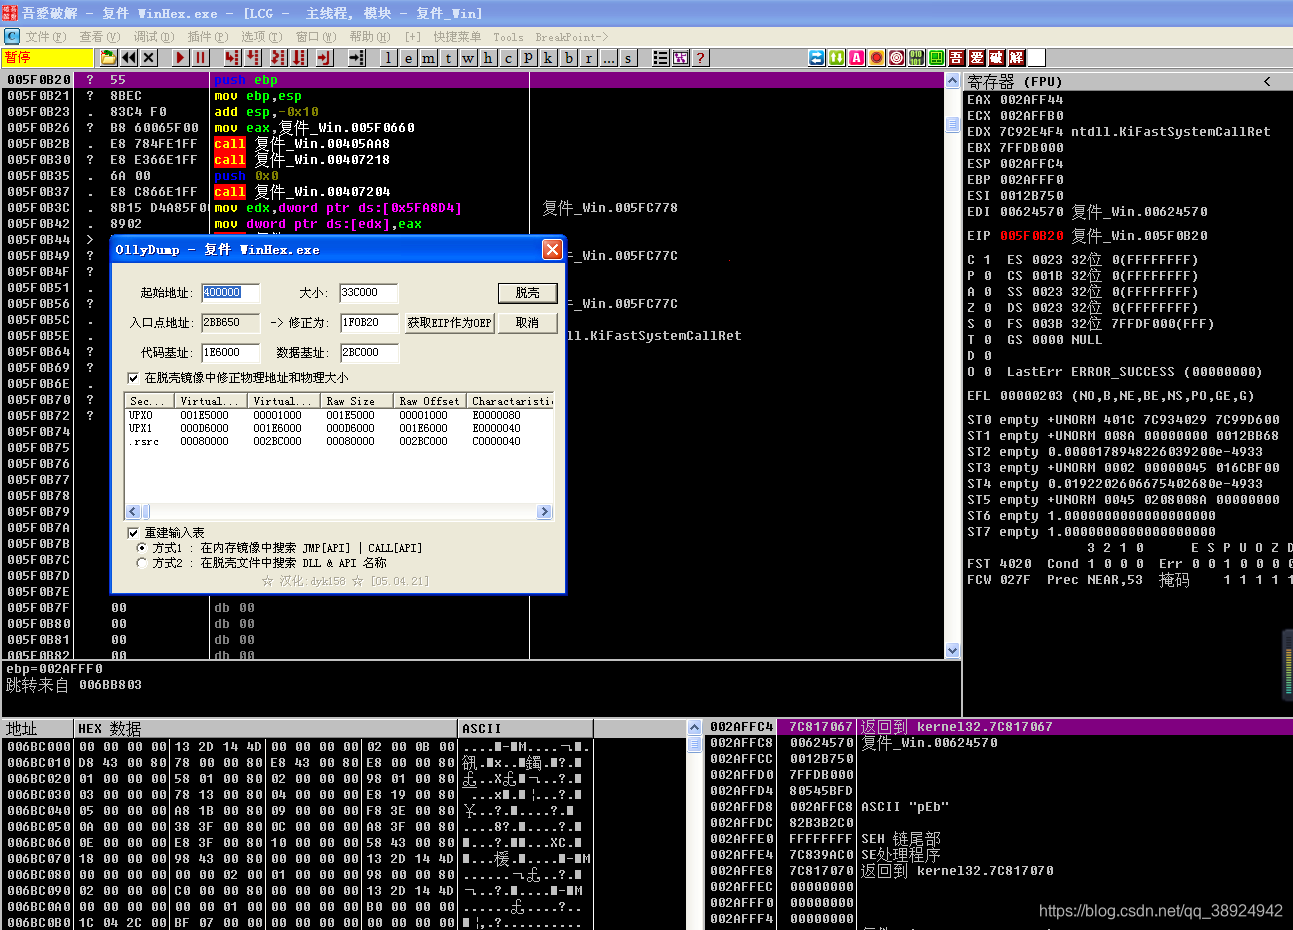Click hex dump scrollbar up arrow
The width and height of the screenshot is (1293, 930).
pos(695,728)
